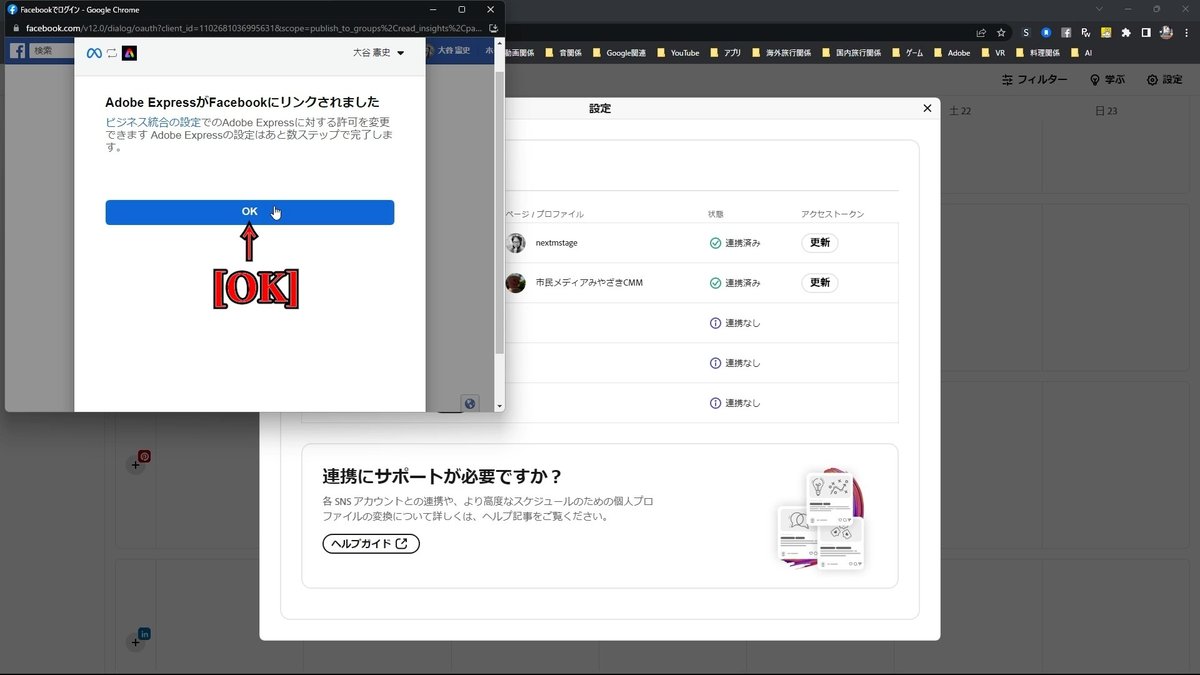Open the 料理関係 bookmark folder
1200x675 pixels.
[1038, 52]
